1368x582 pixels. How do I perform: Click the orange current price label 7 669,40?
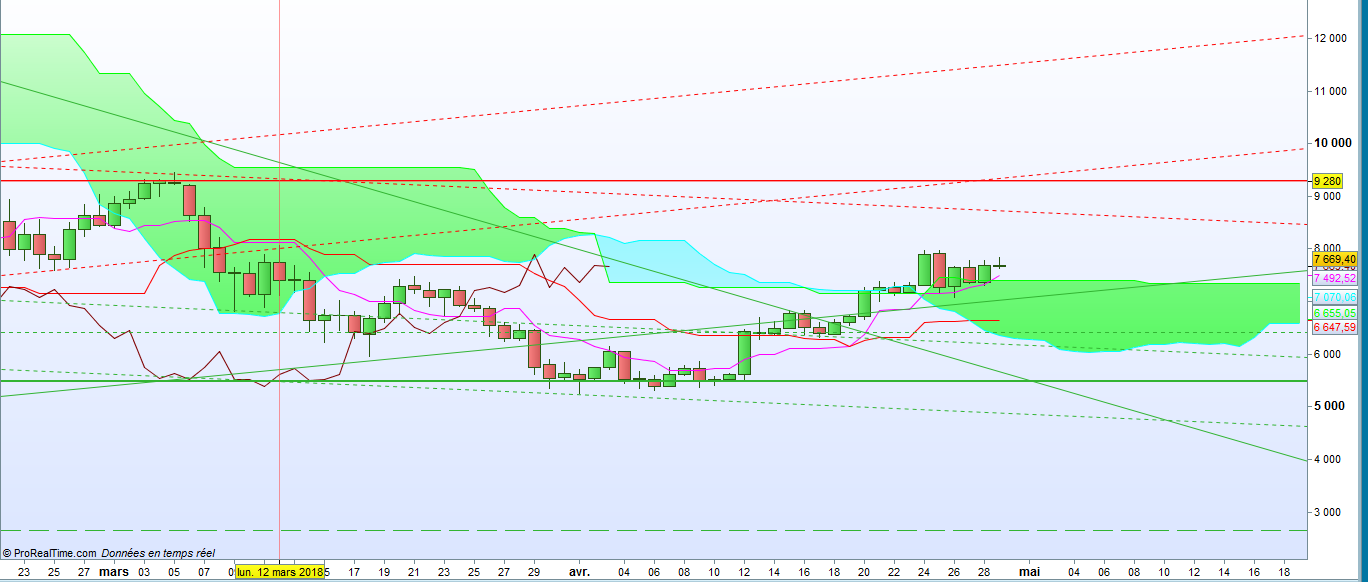coord(1334,259)
